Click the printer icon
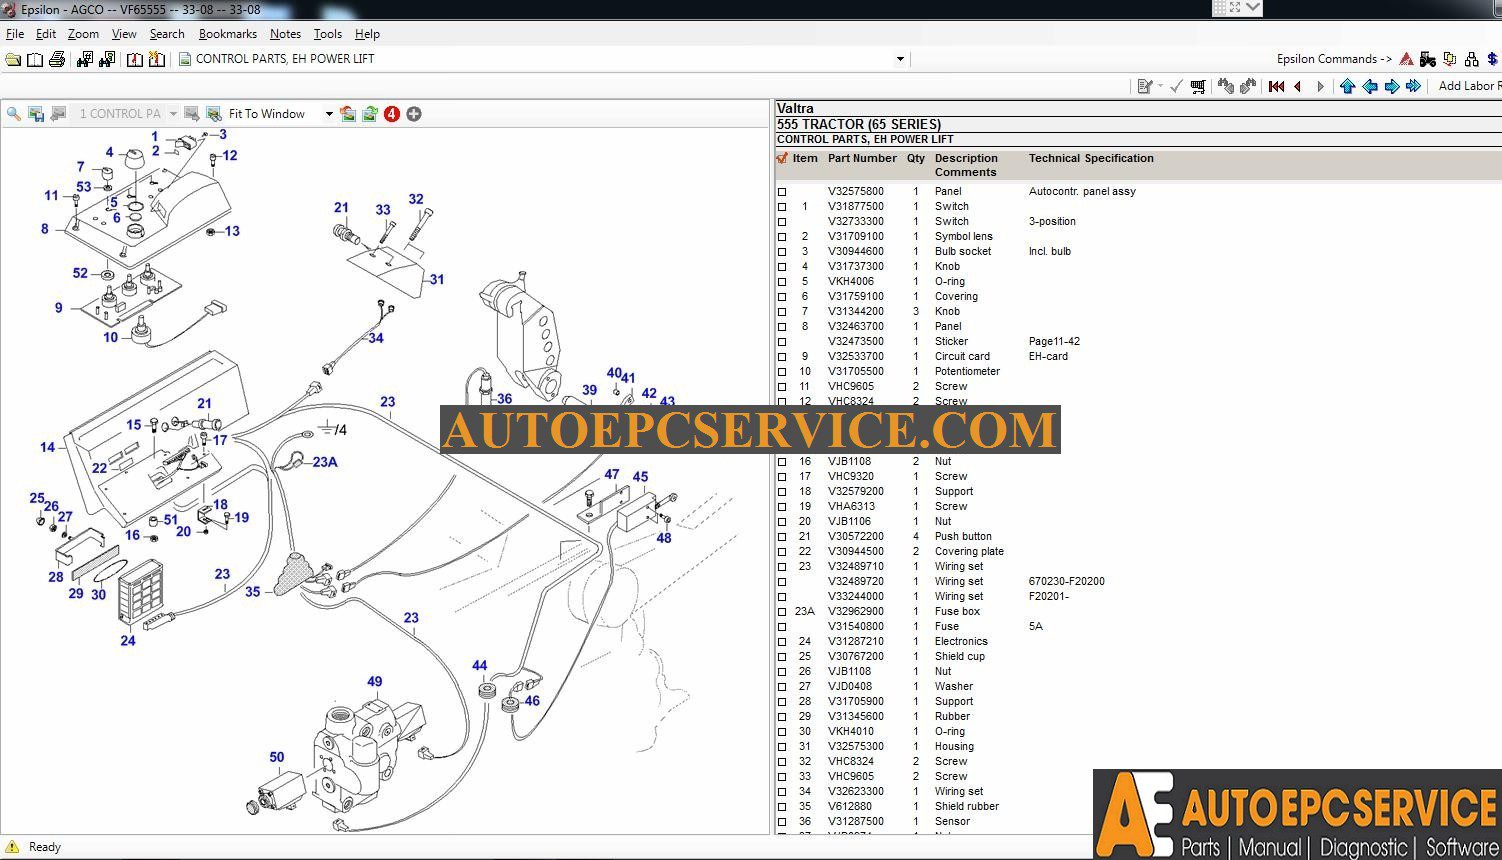1502x860 pixels. pyautogui.click(x=57, y=59)
